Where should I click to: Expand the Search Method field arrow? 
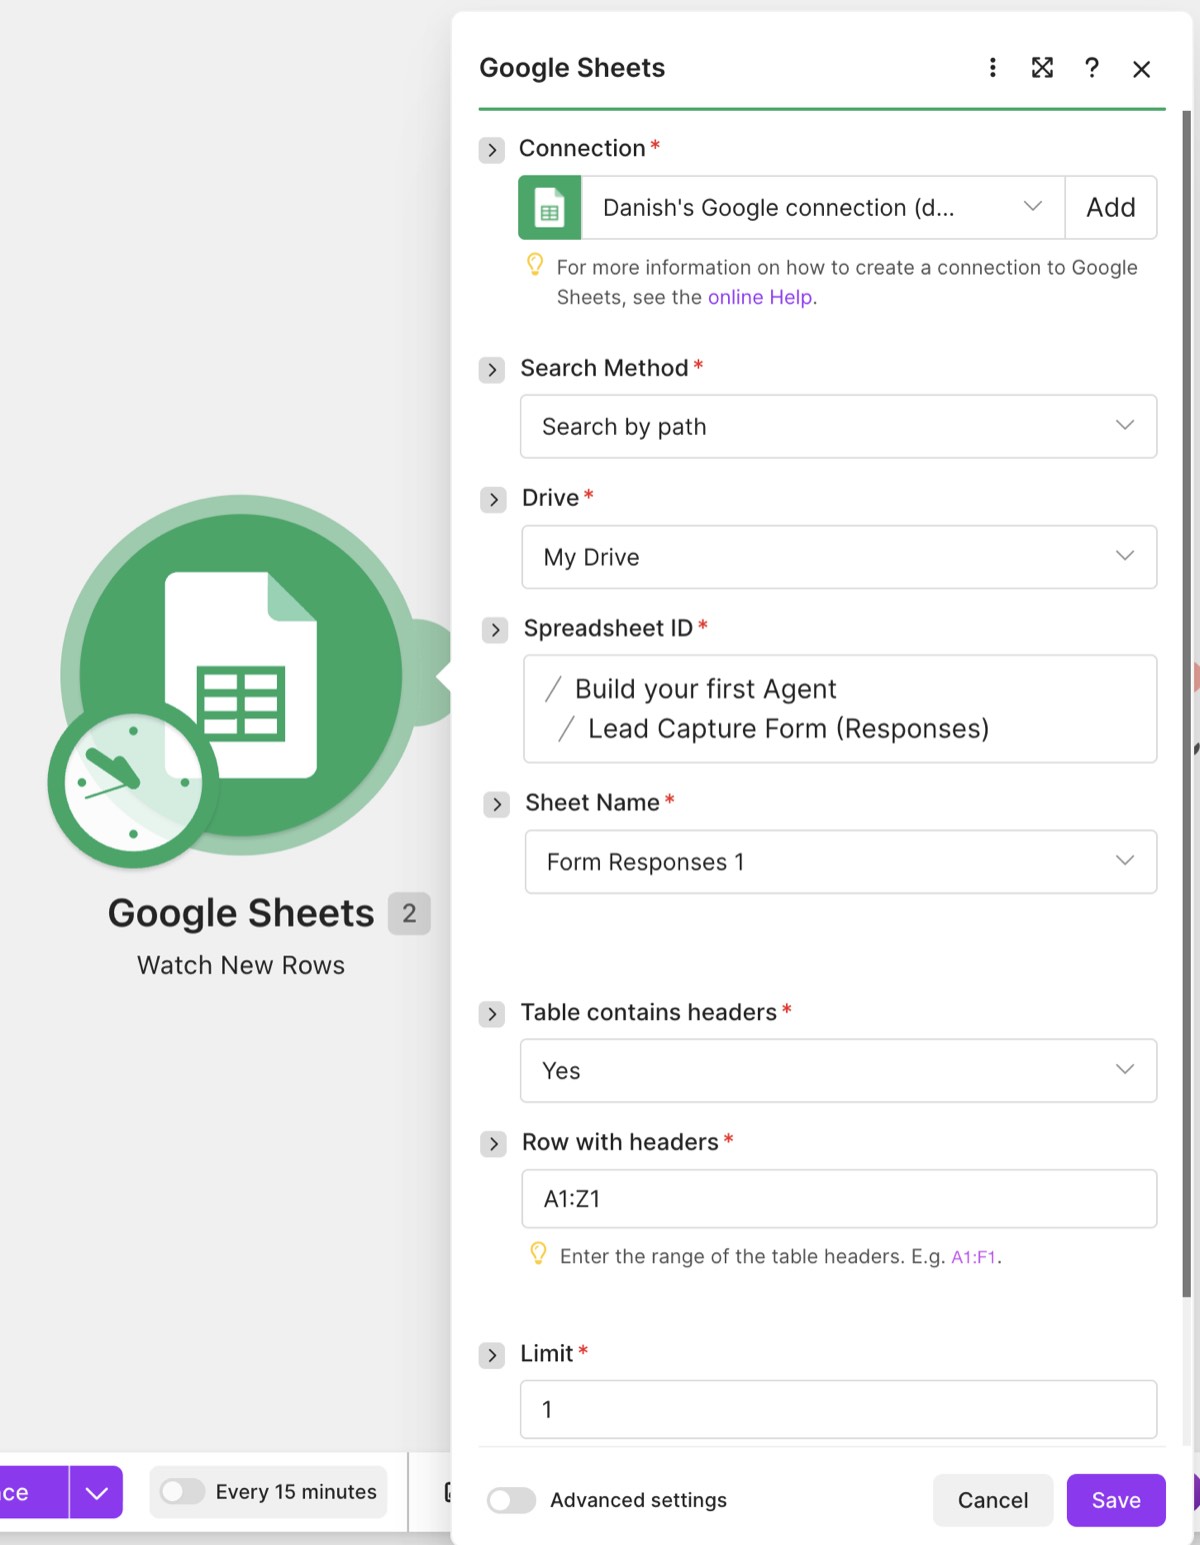(x=491, y=370)
